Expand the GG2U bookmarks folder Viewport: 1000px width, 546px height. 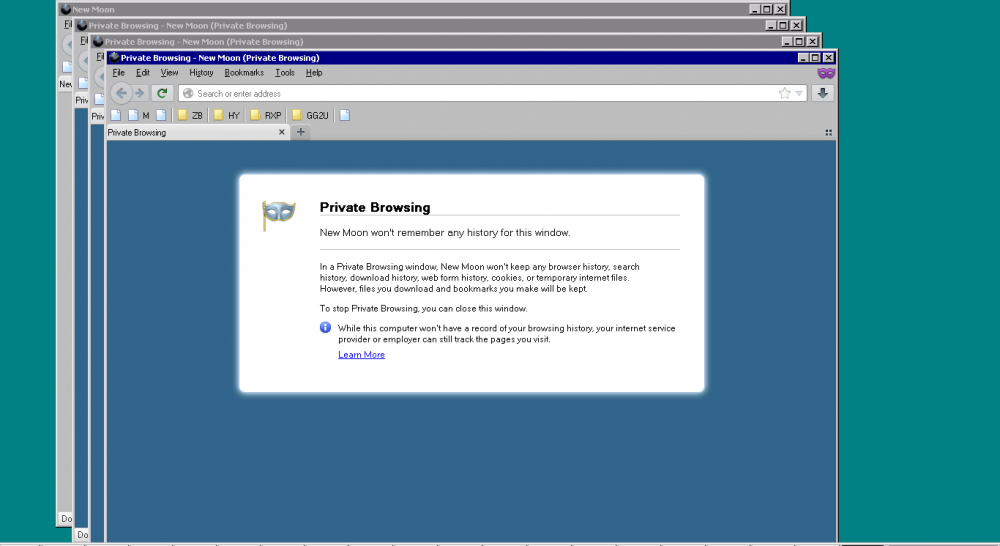point(311,115)
